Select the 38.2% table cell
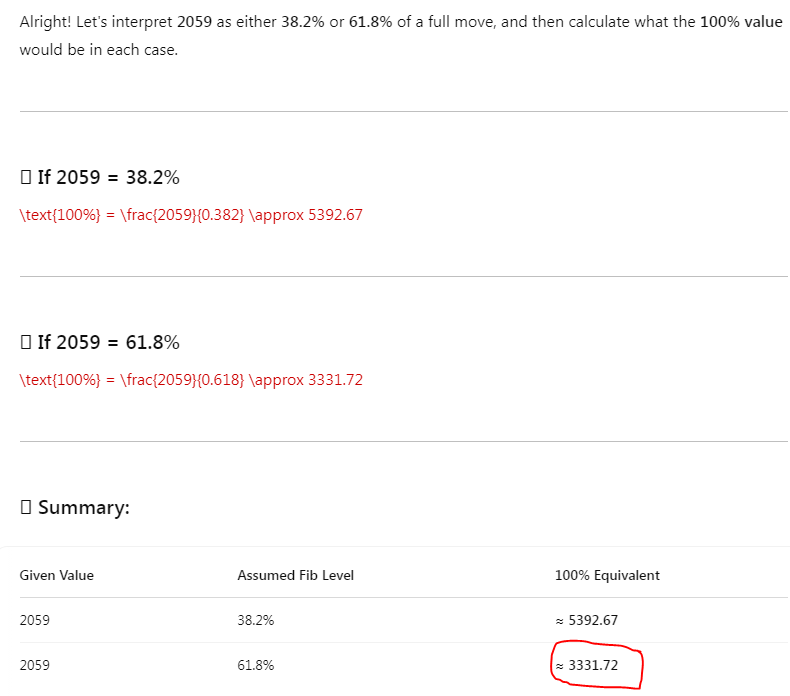This screenshot has height=696, width=790. click(x=255, y=620)
